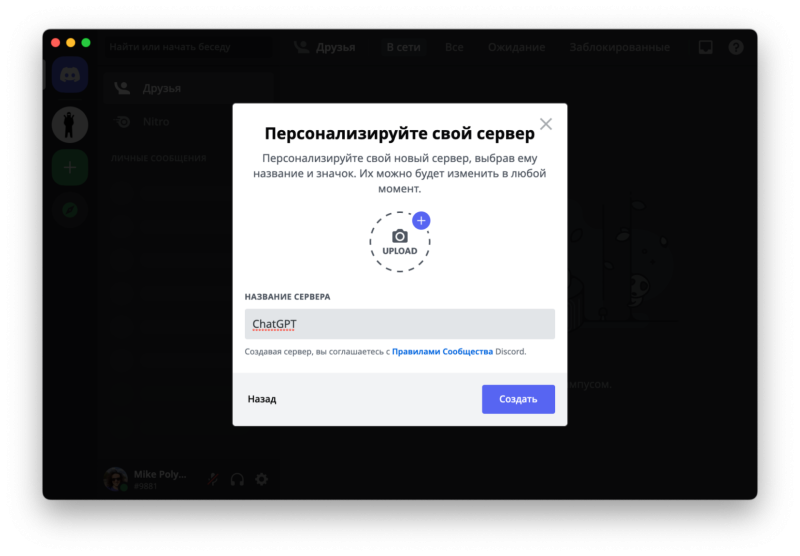Add a server with green plus icon
Viewport: 800px width, 556px height.
[x=70, y=167]
